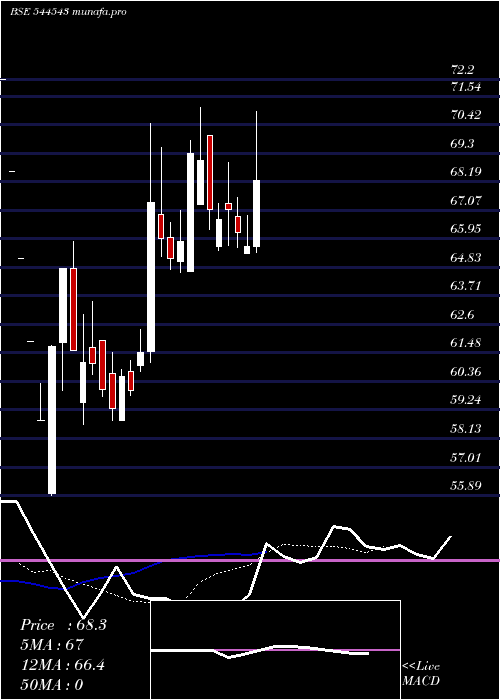
Task: Click the '50MA : 0' readout
Action: pyautogui.click(x=51, y=685)
